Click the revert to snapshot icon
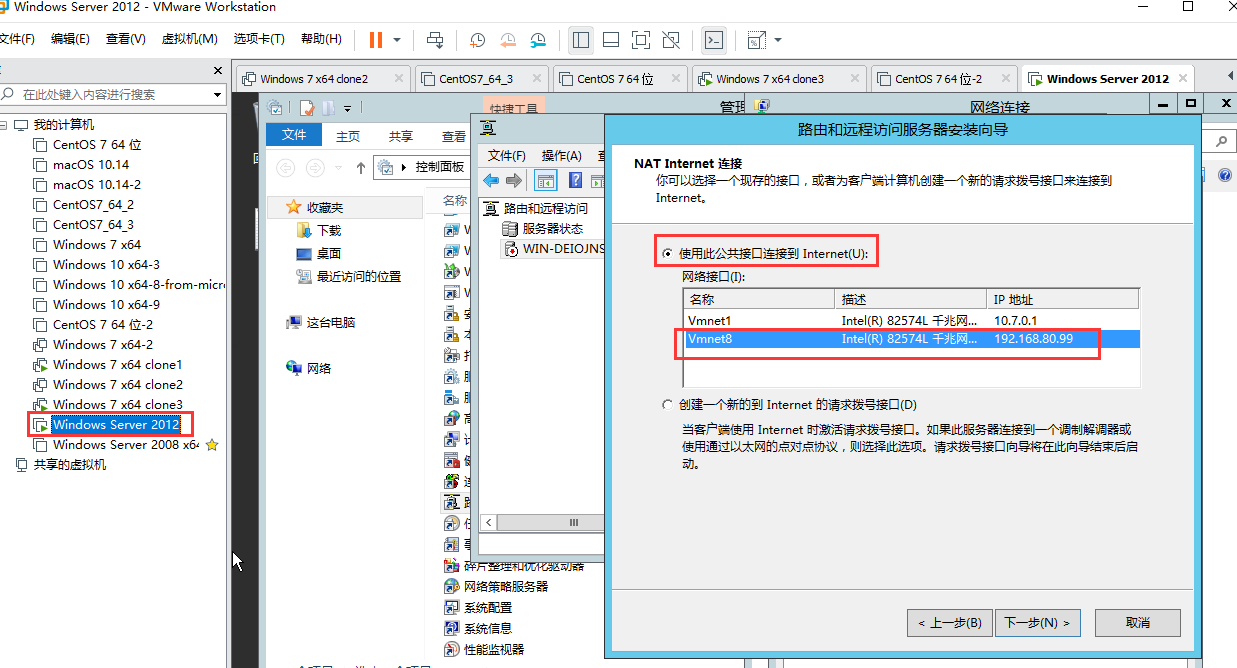Image resolution: width=1237 pixels, height=668 pixels. (x=508, y=40)
